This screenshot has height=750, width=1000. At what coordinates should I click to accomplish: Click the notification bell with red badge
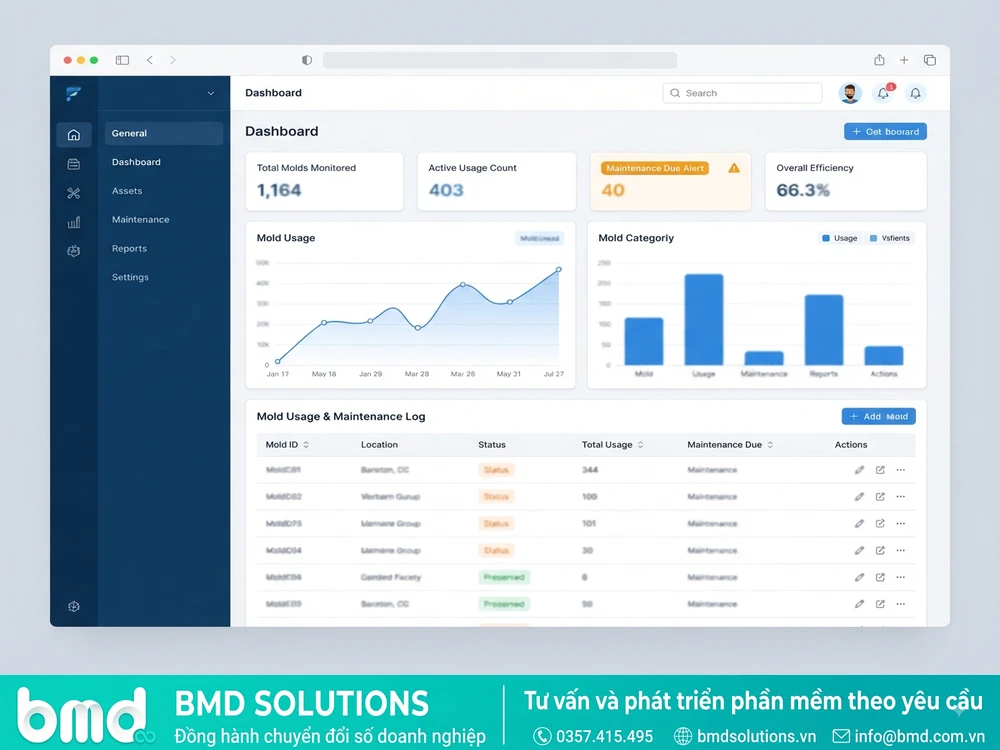pos(883,93)
